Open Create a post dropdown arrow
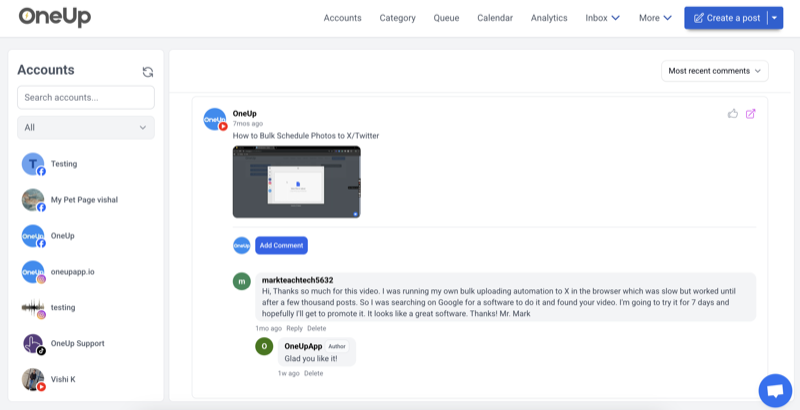Image resolution: width=800 pixels, height=410 pixels. pos(774,18)
